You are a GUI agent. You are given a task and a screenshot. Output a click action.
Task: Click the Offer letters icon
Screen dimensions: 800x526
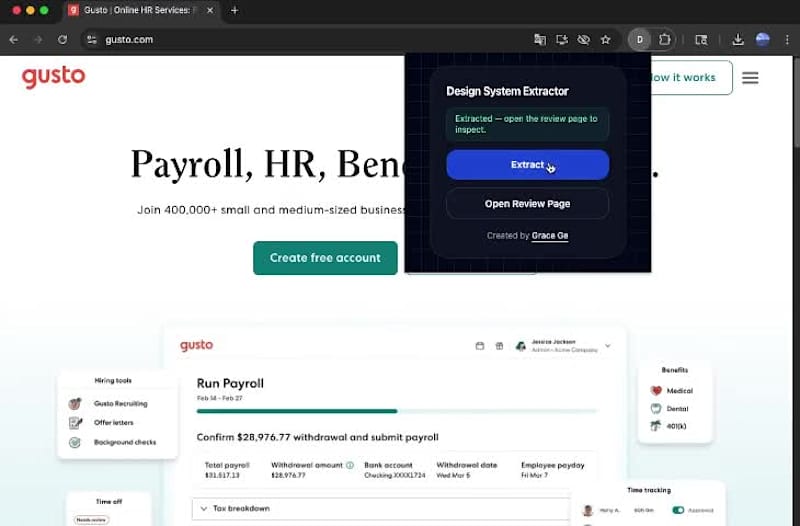click(x=75, y=423)
